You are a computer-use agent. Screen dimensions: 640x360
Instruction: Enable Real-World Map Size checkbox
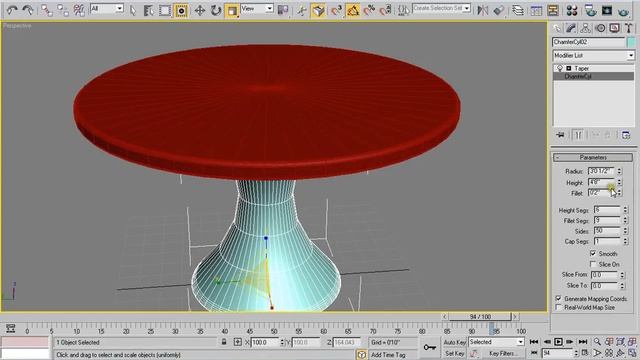[x=558, y=307]
